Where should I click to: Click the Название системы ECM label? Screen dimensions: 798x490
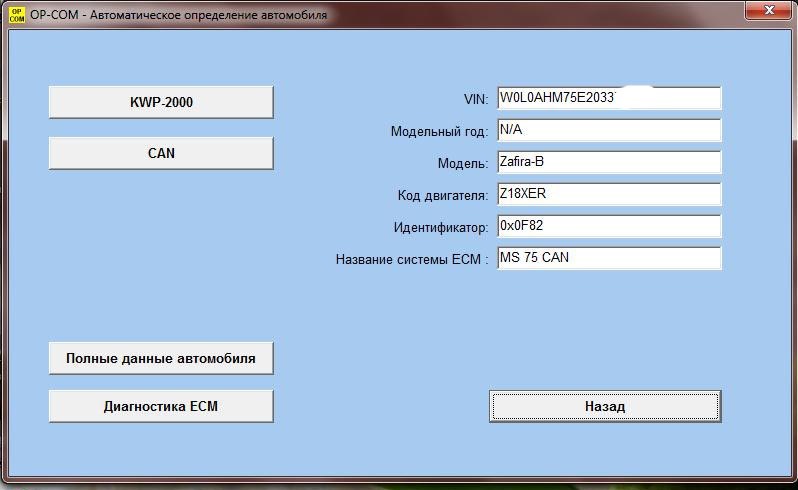pyautogui.click(x=412, y=260)
